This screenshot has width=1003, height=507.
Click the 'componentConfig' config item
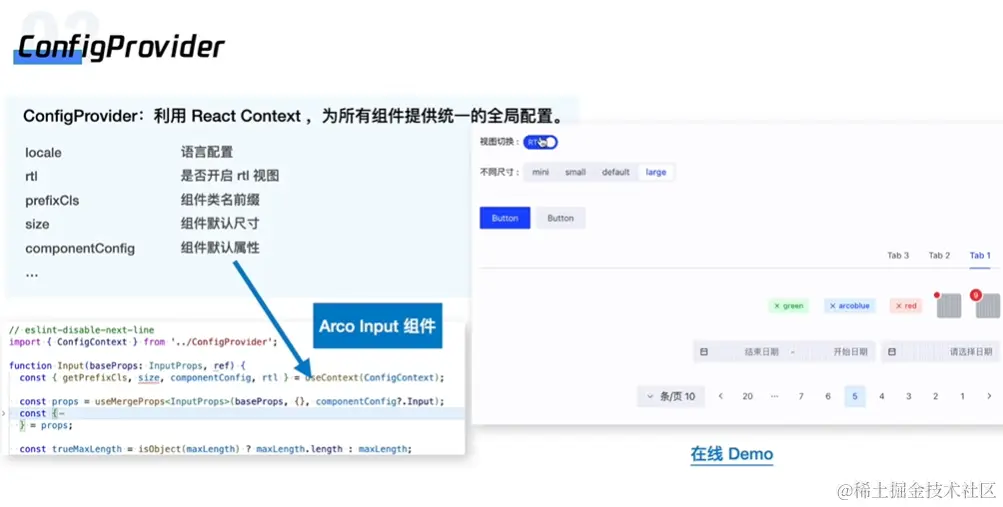[80, 249]
